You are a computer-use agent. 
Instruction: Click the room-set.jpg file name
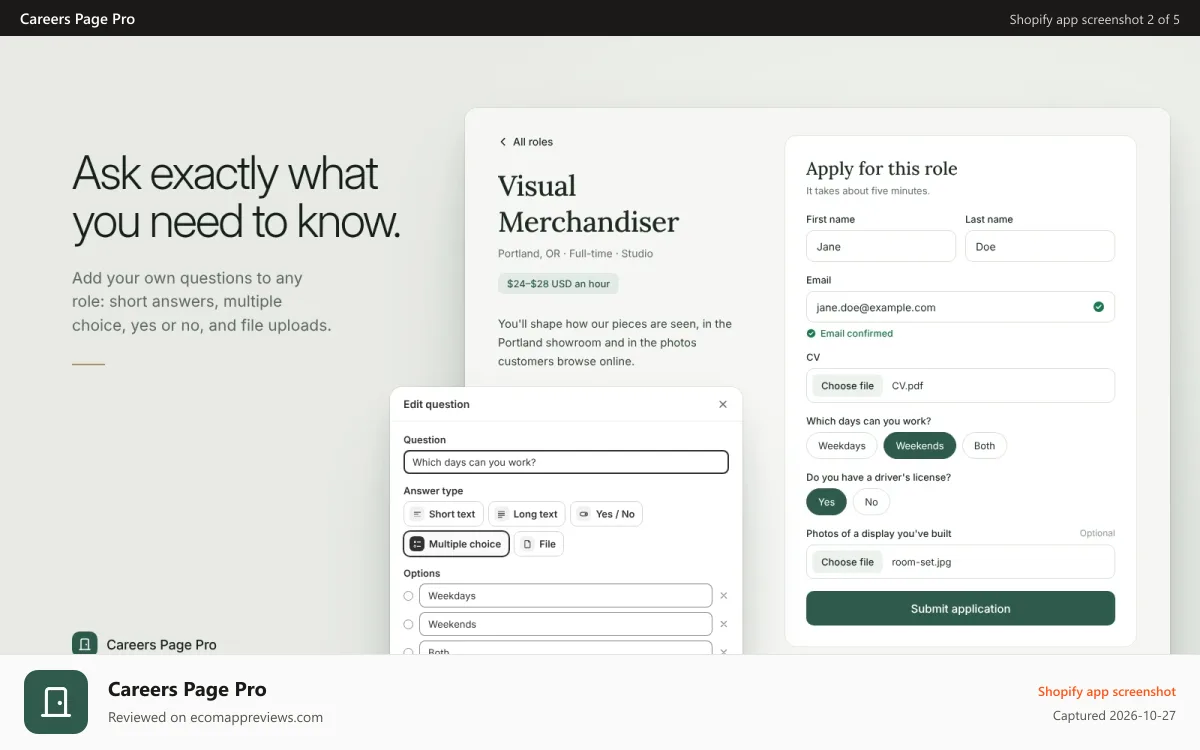(921, 562)
